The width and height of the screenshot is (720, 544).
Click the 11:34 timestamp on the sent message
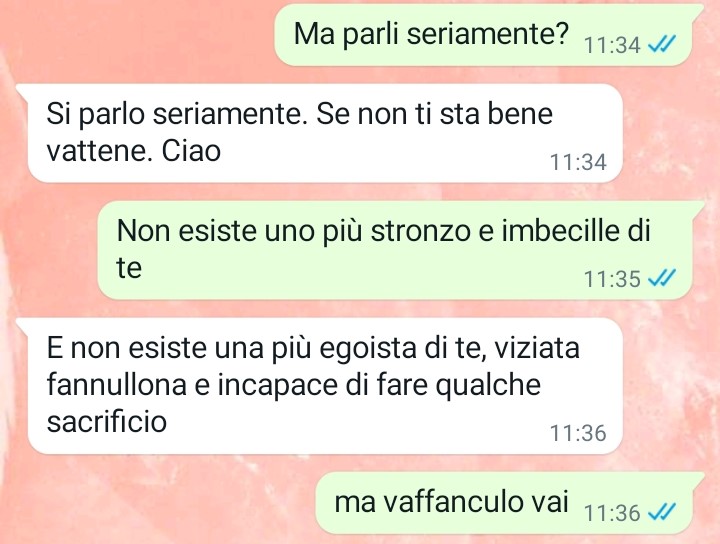(612, 45)
